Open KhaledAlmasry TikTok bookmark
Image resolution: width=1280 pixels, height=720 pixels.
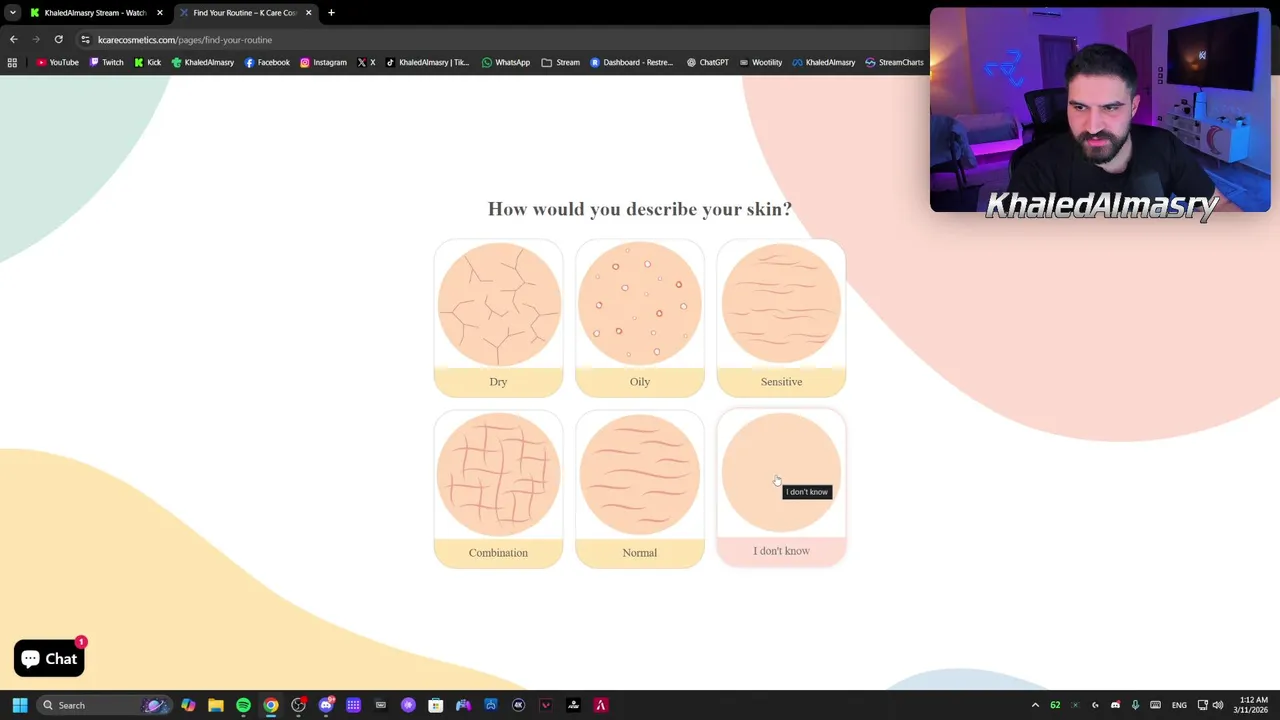427,62
